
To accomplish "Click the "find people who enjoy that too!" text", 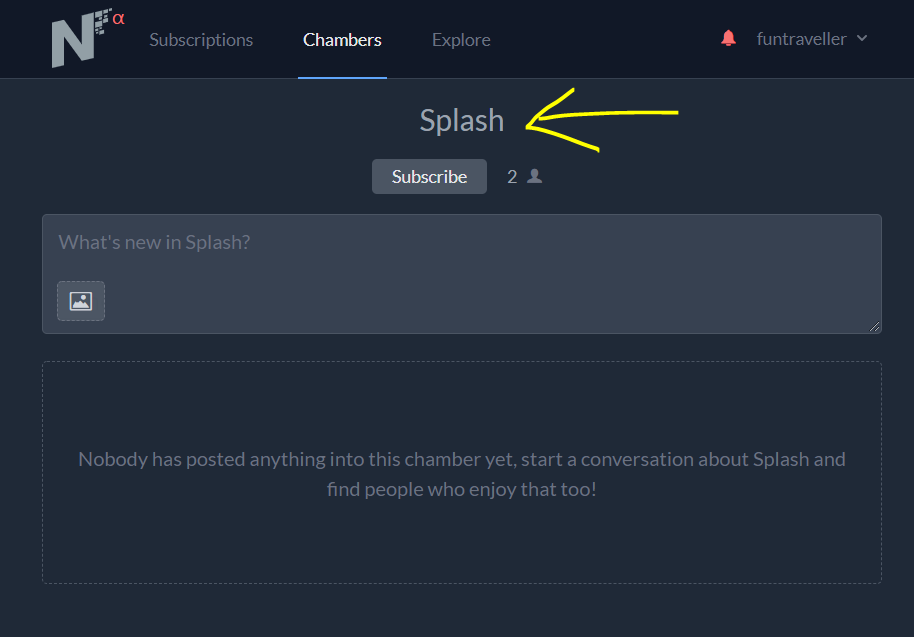I will [461, 490].
